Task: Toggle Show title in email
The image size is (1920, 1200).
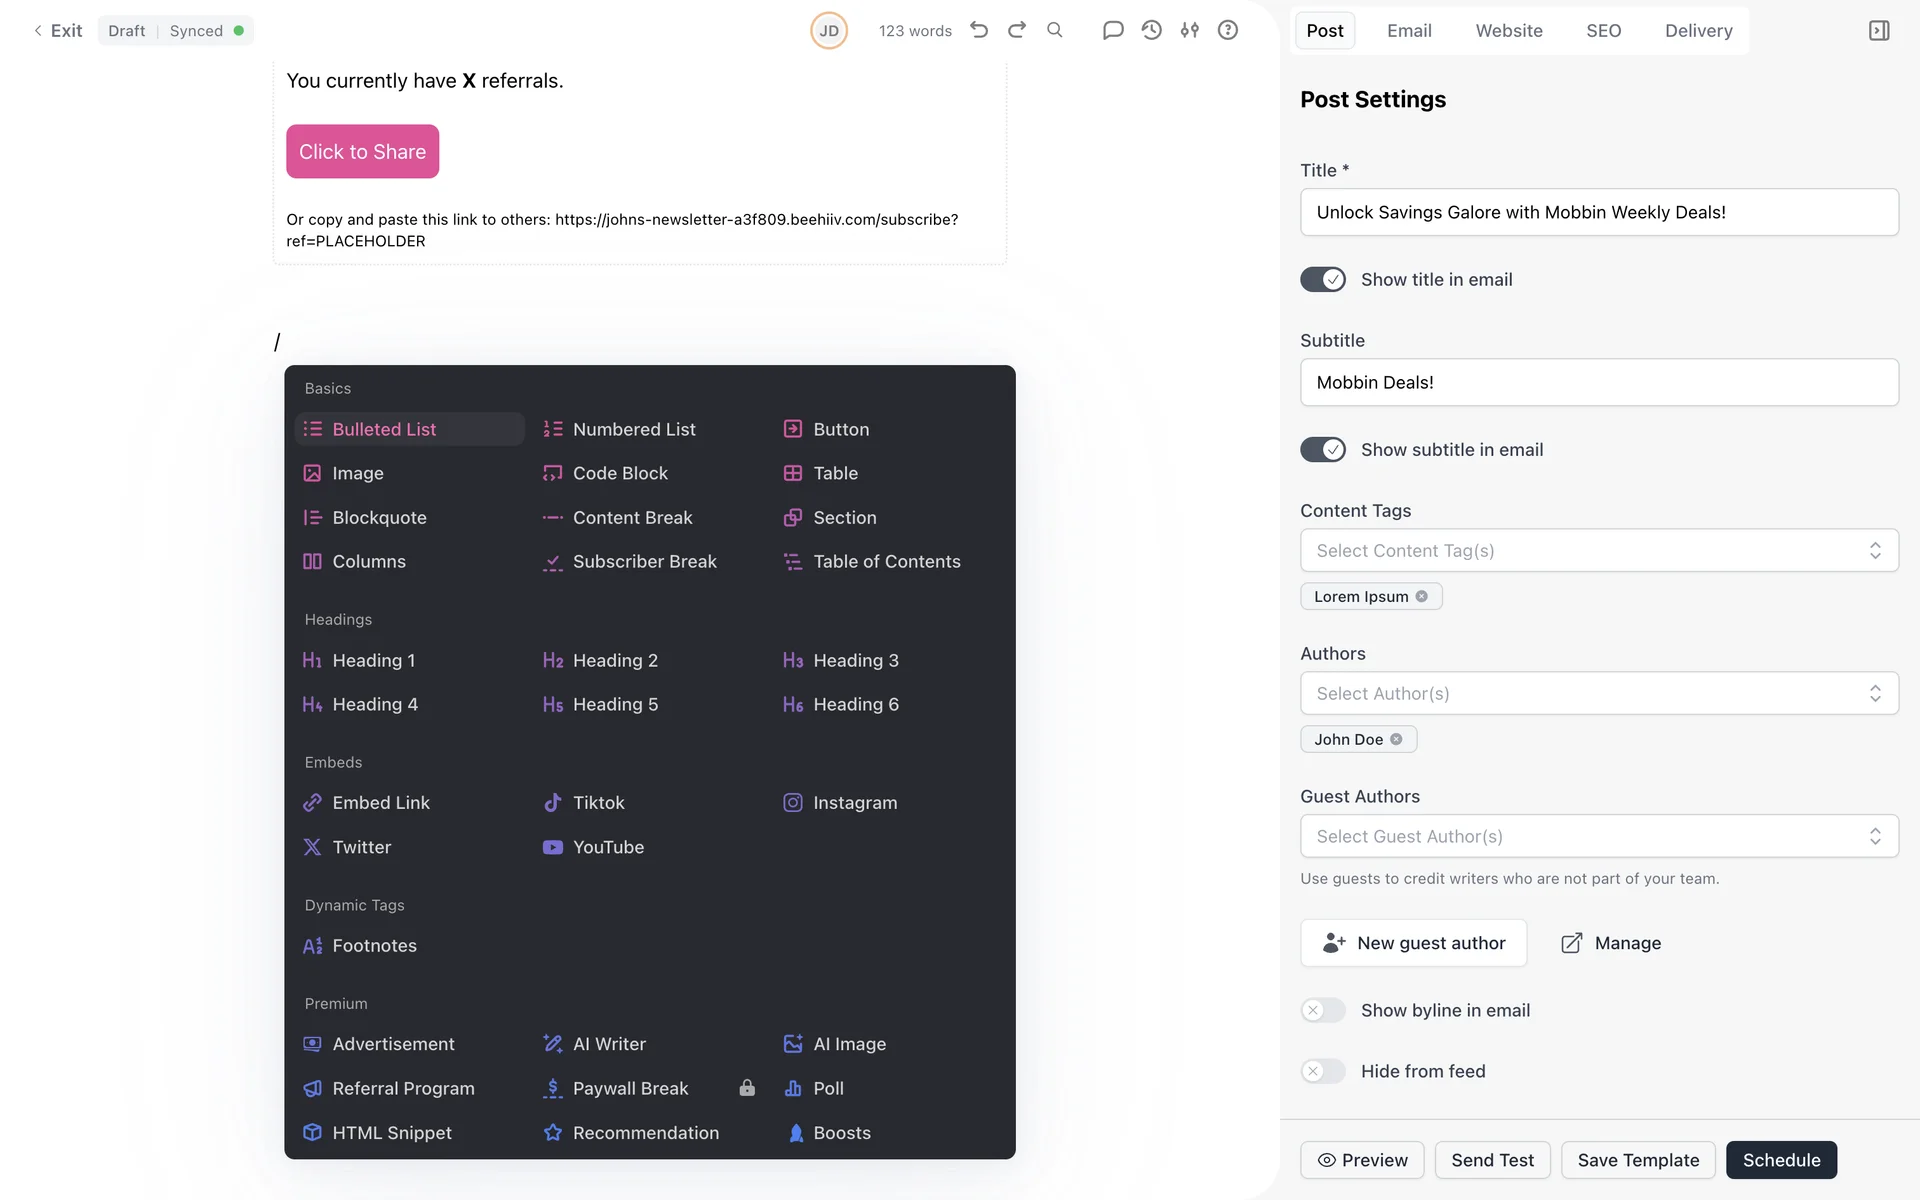Action: 1323,279
